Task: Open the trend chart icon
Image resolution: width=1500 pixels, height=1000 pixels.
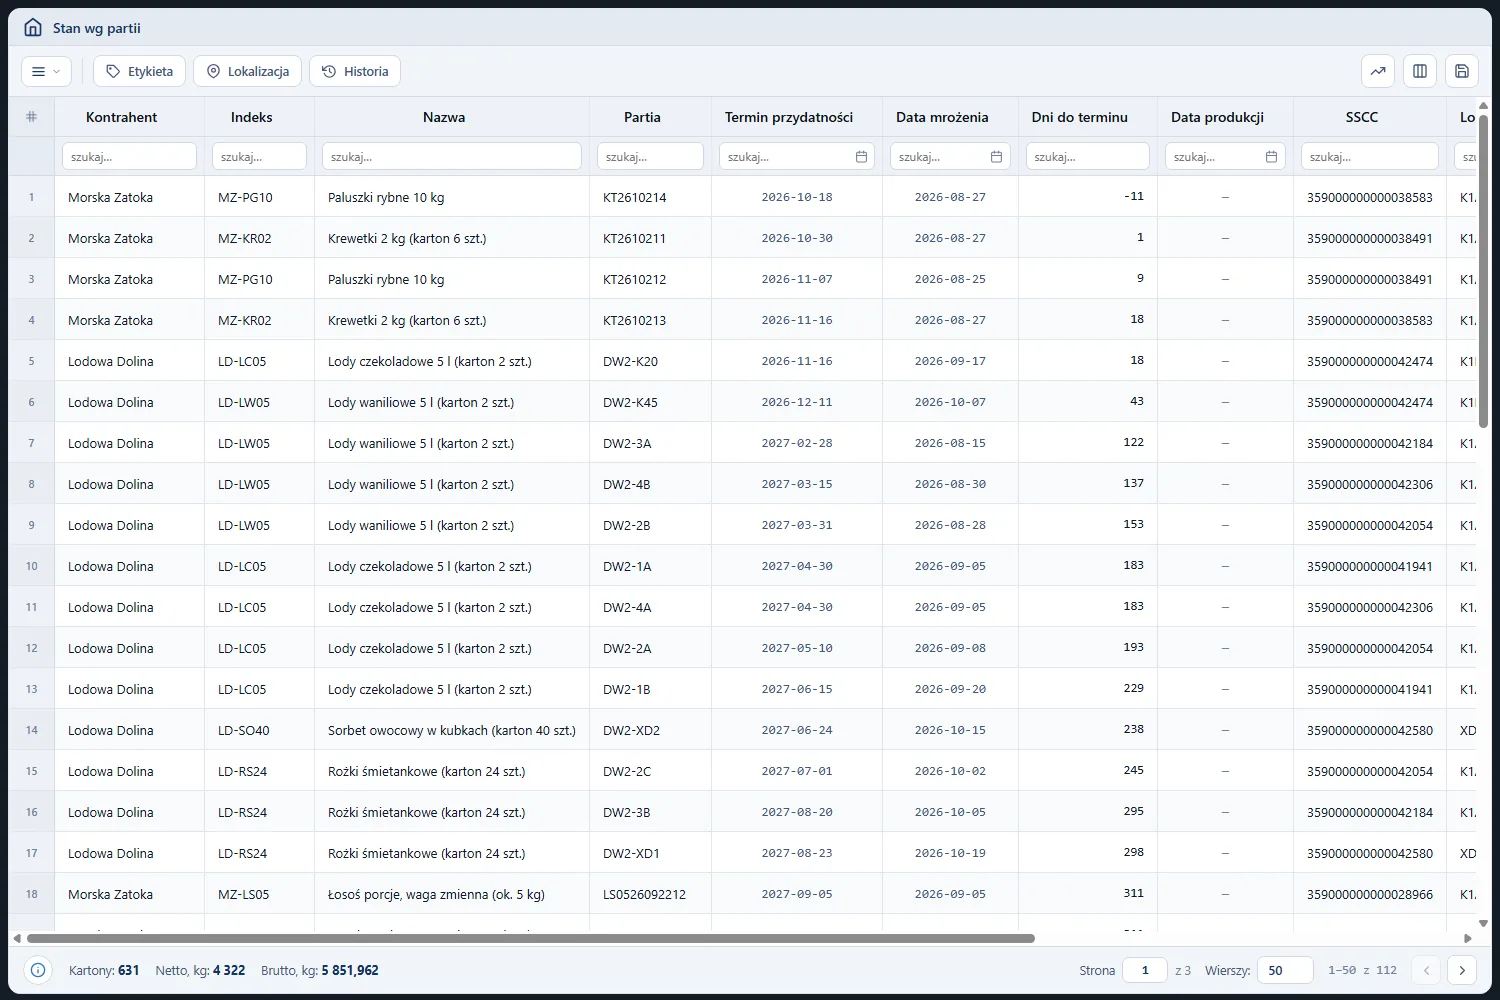Action: 1378,71
